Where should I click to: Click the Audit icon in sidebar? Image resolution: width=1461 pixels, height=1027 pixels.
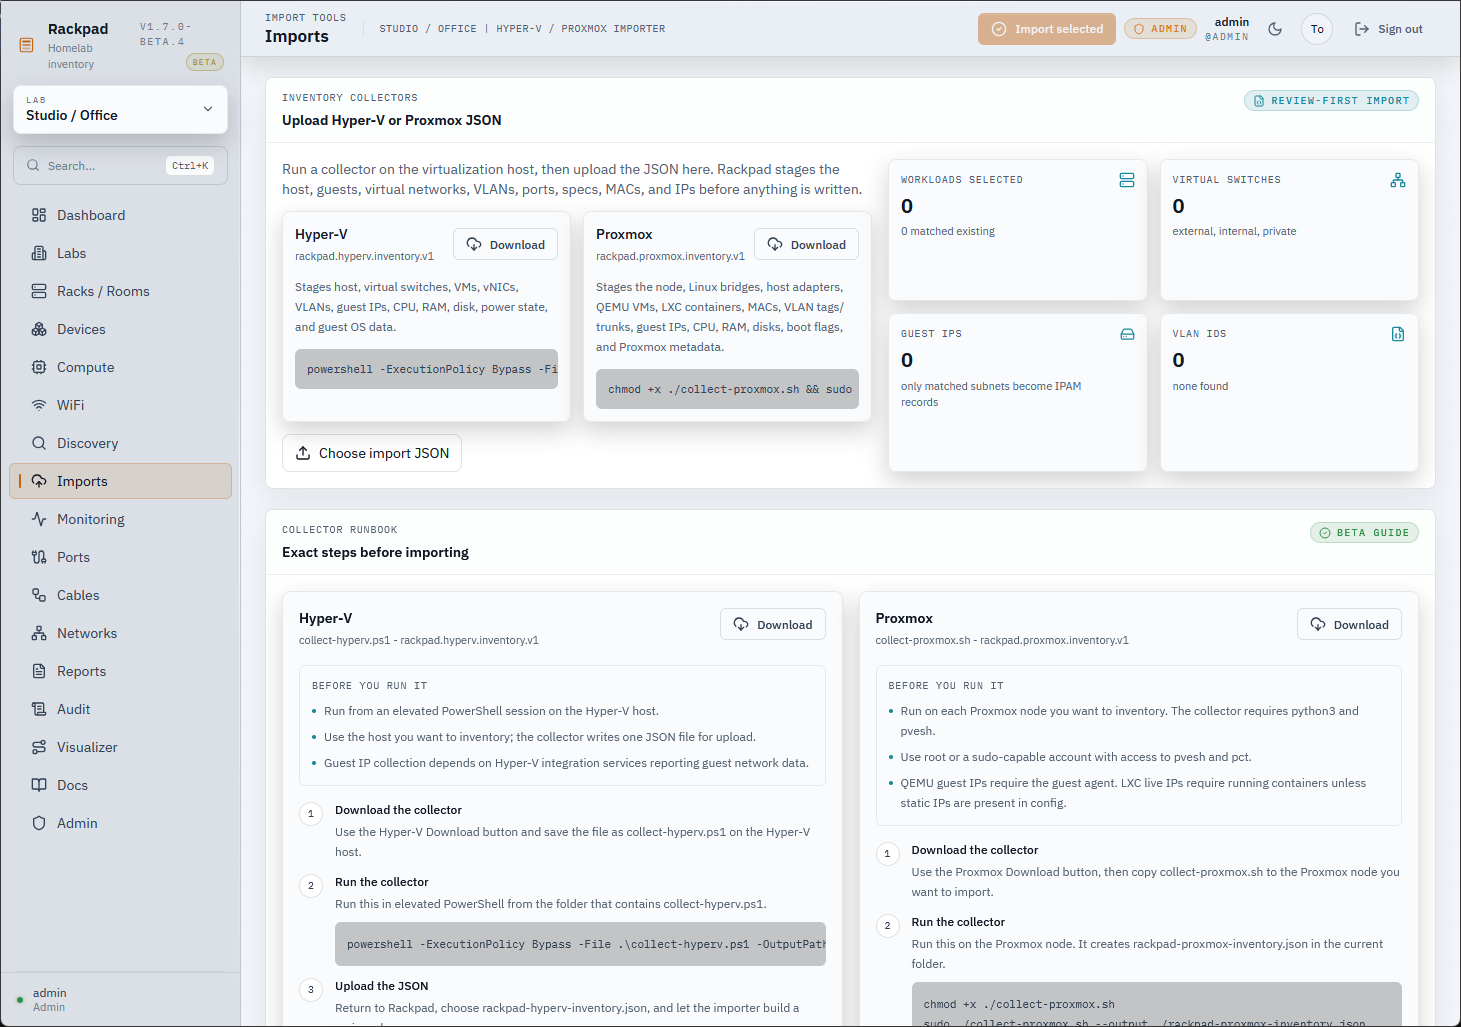coord(39,709)
